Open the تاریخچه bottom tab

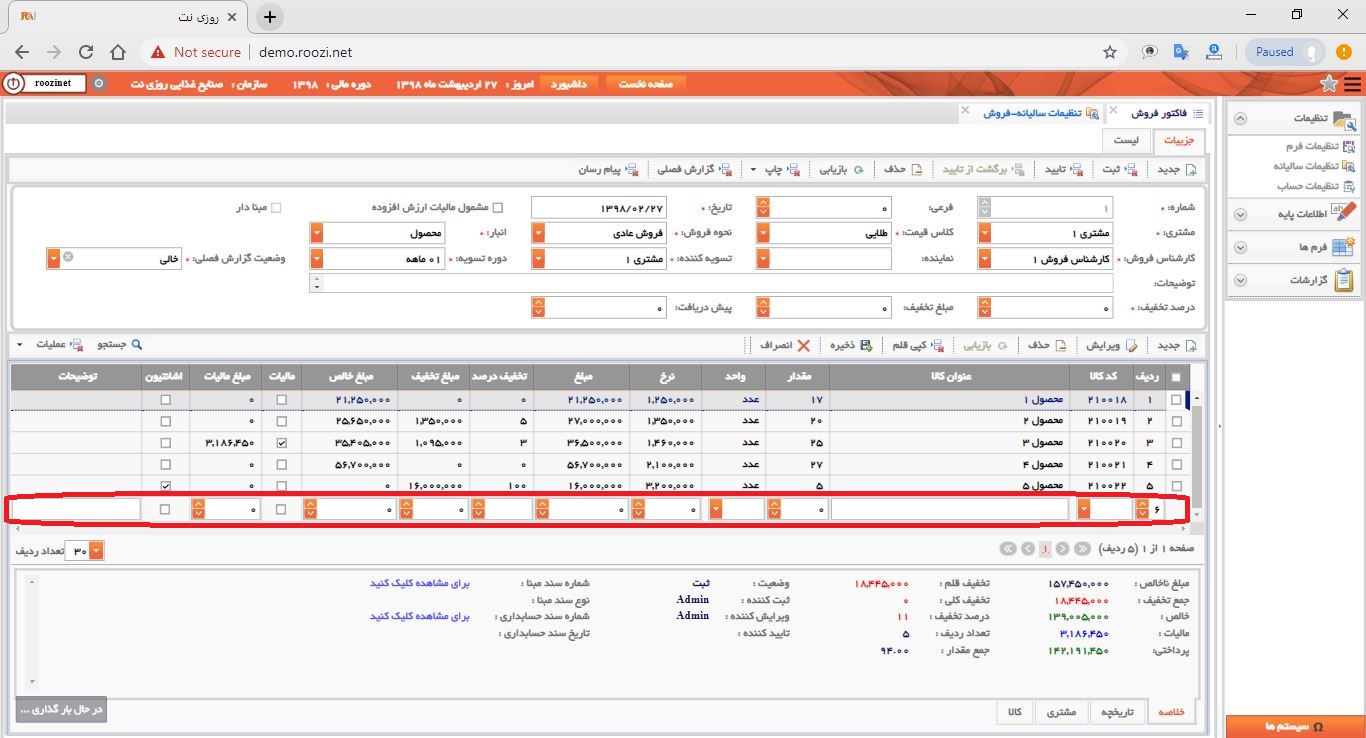tap(1116, 712)
